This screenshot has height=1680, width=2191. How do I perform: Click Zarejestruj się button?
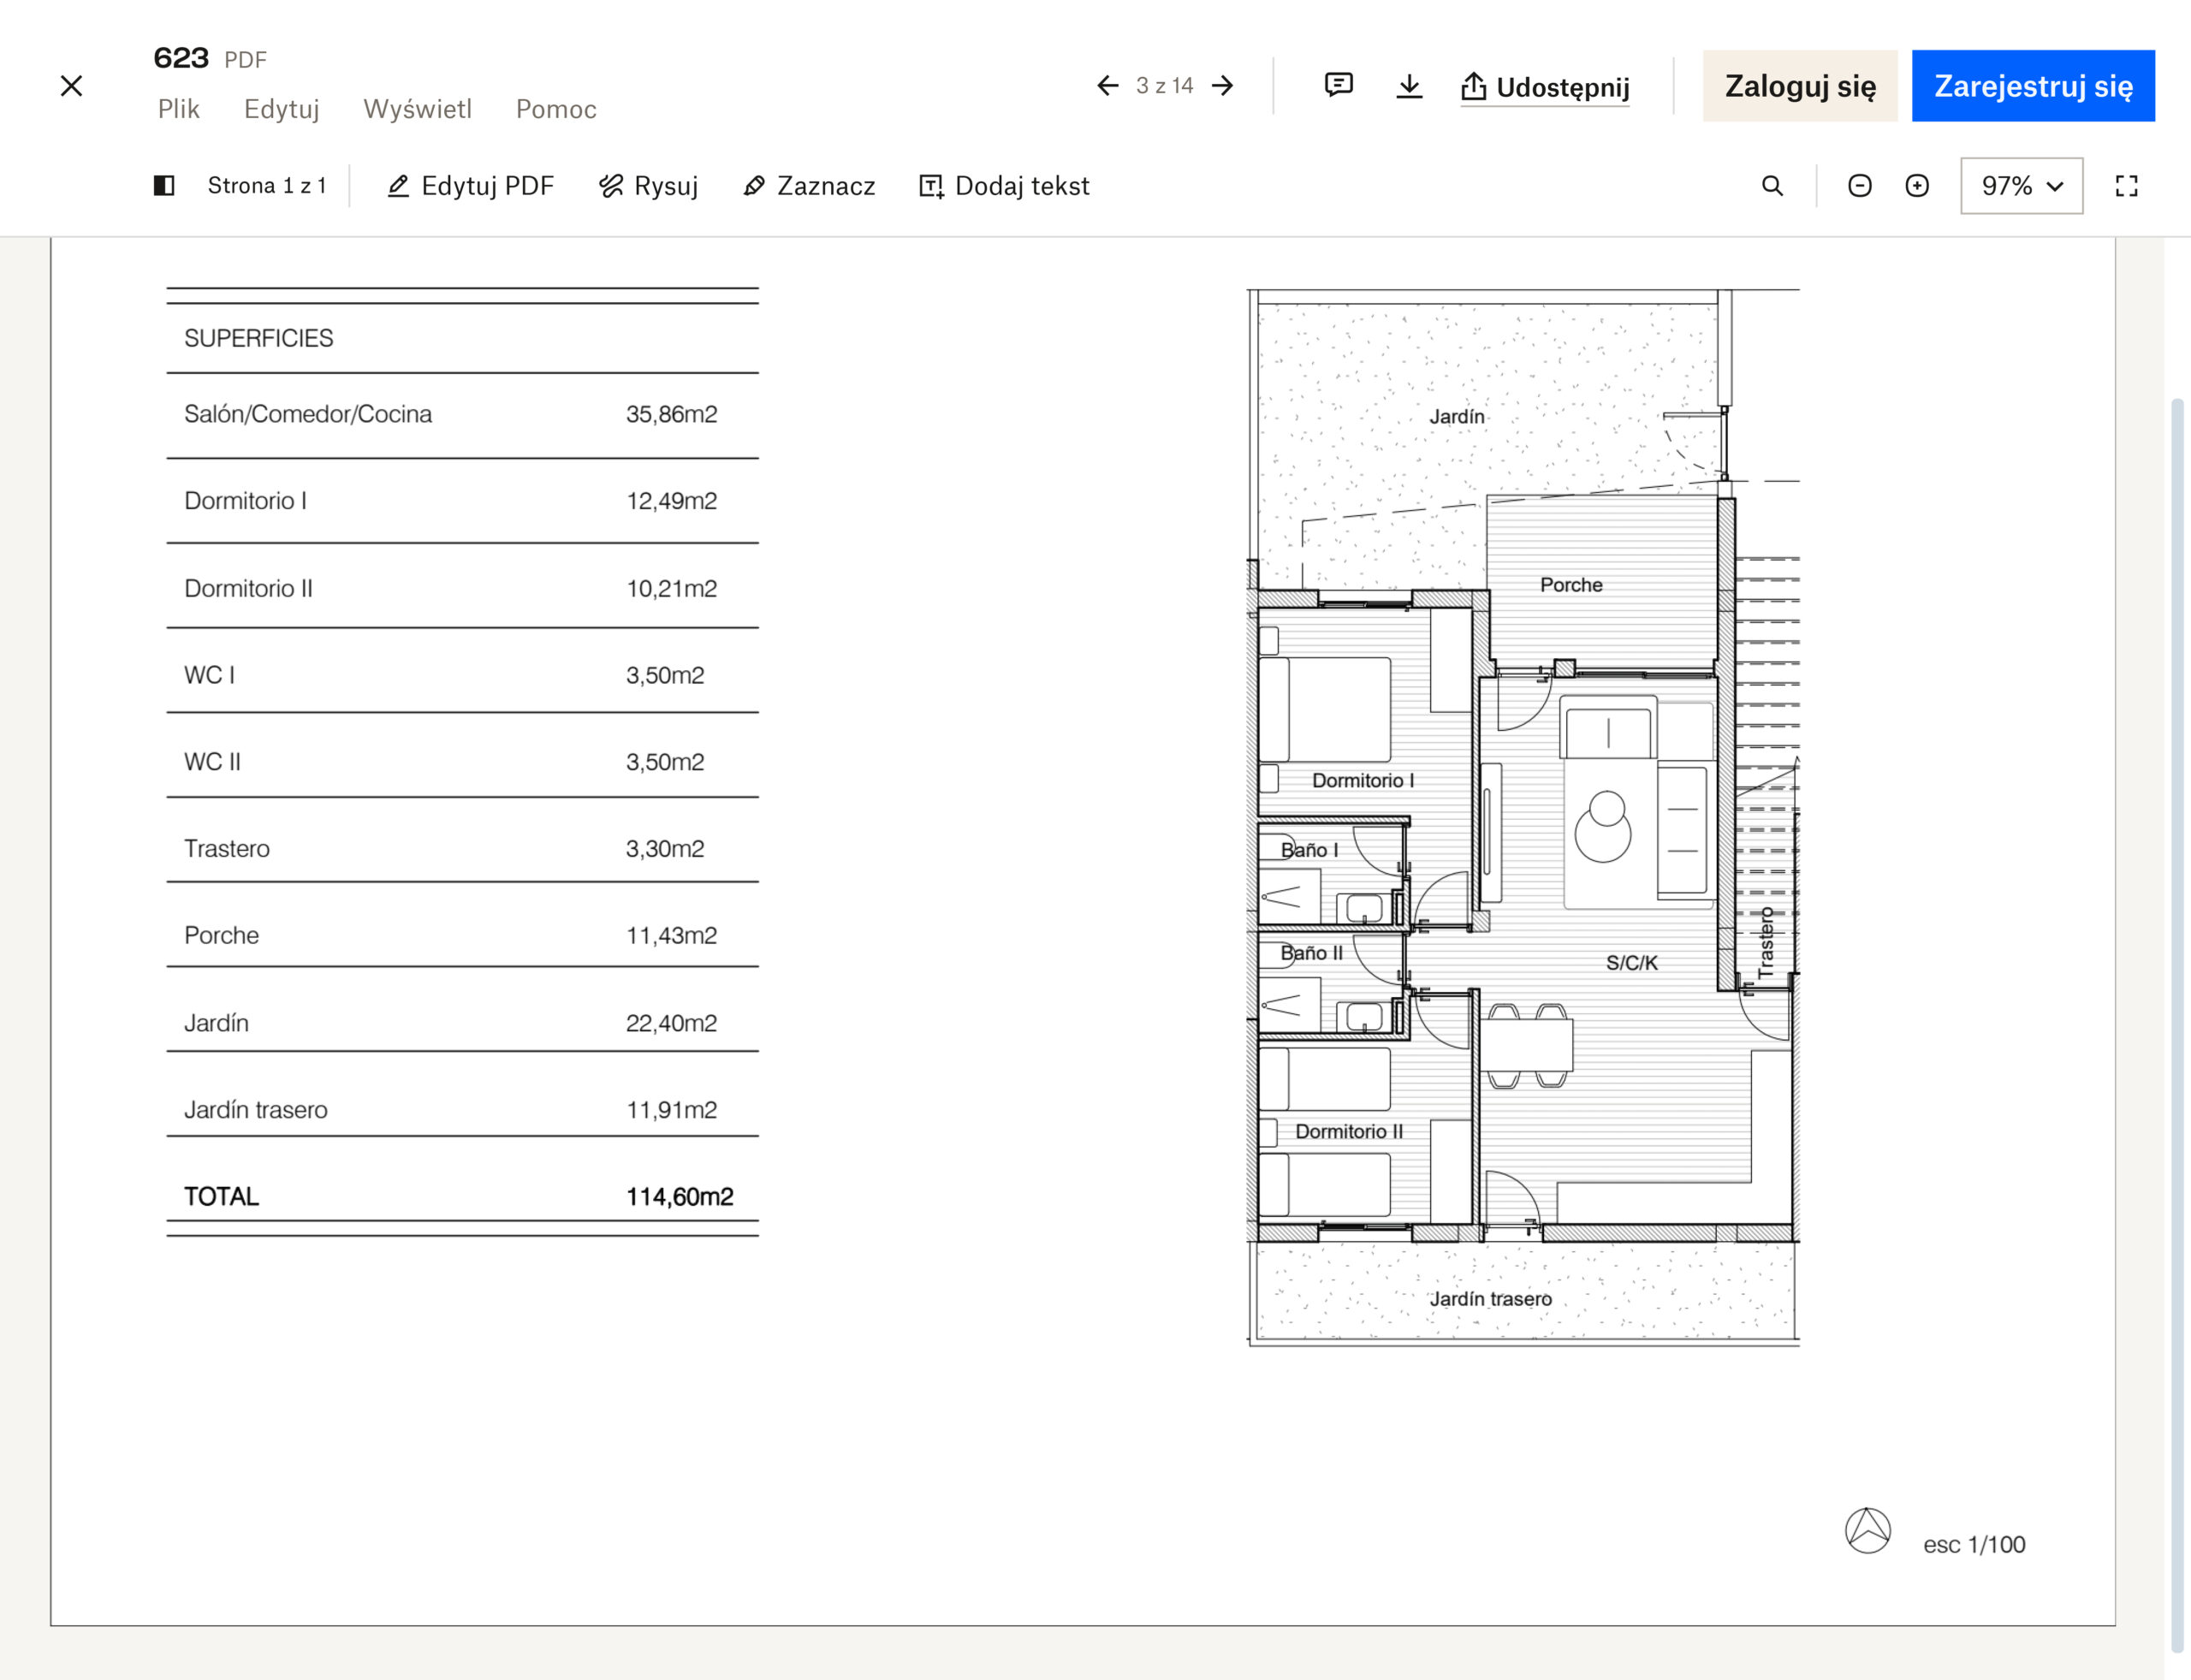(2033, 86)
